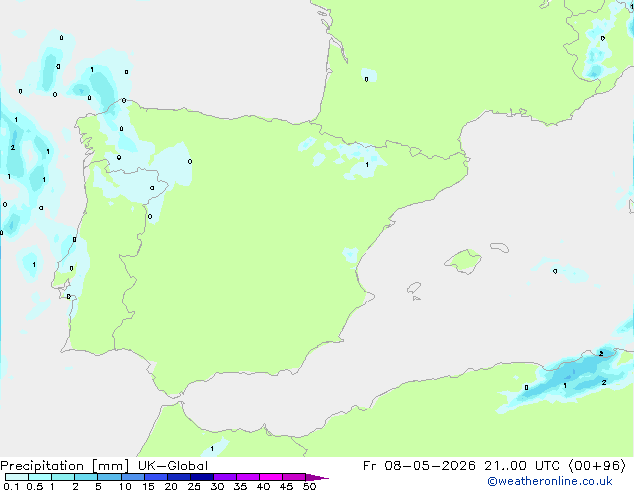Click the Menorca island outline
634x490 pixels.
point(499,247)
